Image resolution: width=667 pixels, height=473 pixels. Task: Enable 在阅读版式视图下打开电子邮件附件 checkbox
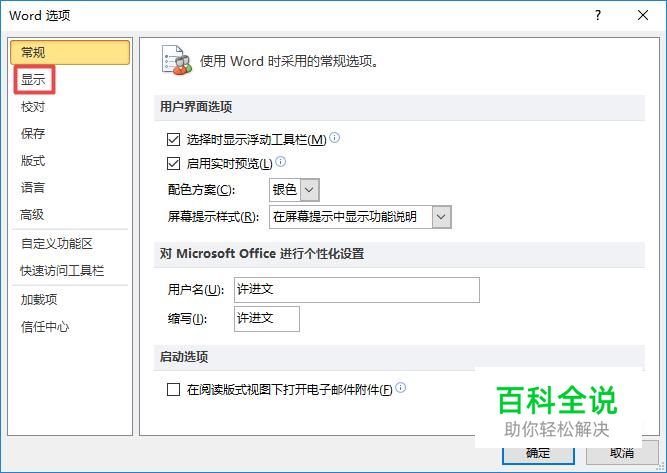point(173,389)
